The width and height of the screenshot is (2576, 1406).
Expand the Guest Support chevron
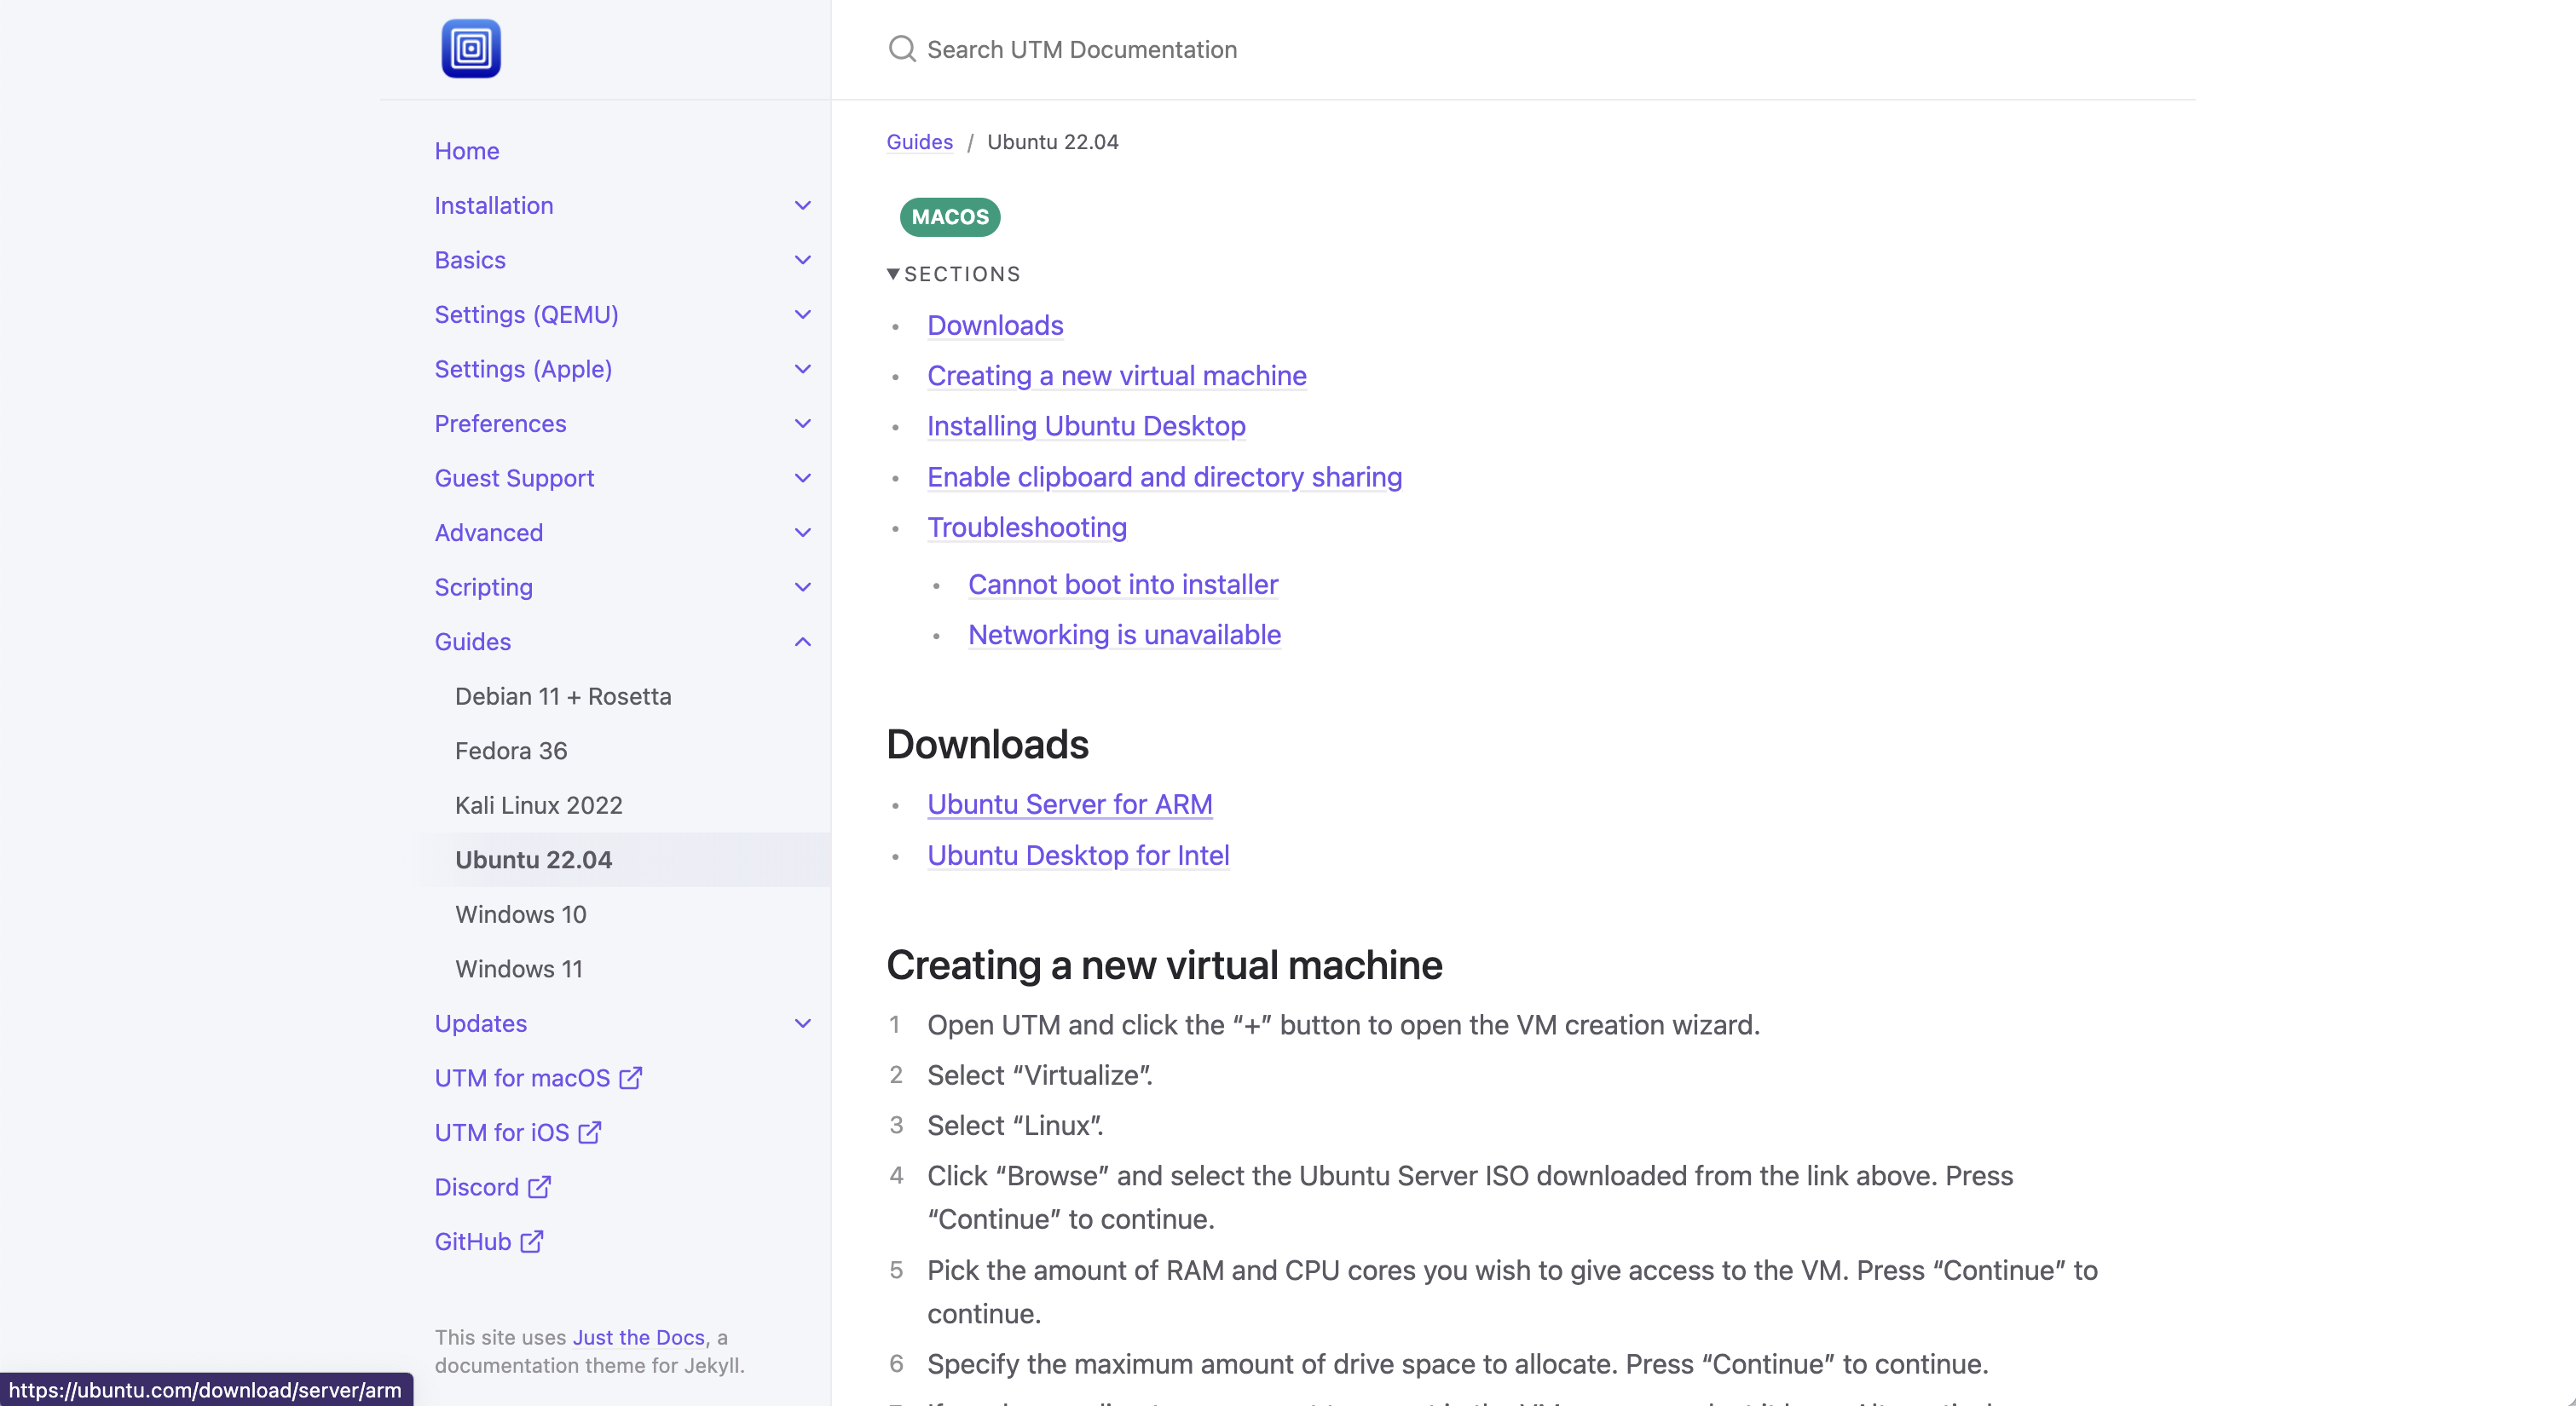pos(802,478)
